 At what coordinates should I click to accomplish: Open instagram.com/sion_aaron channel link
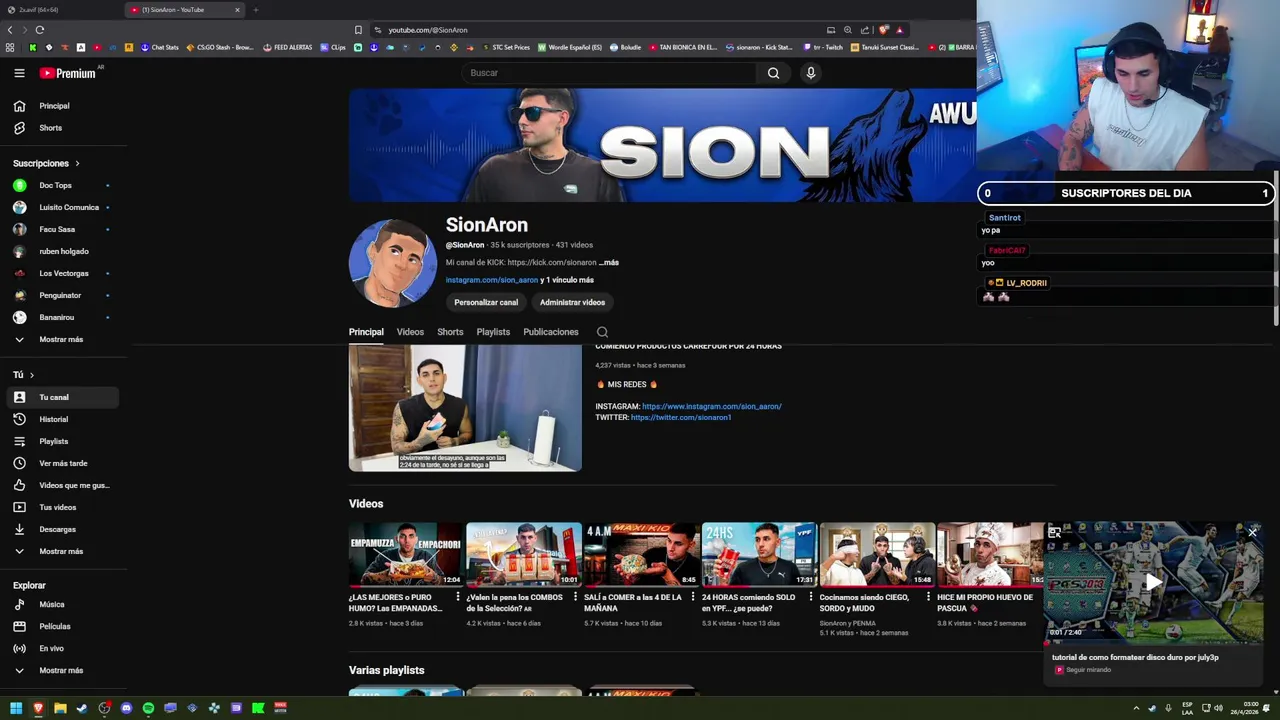[x=492, y=280]
